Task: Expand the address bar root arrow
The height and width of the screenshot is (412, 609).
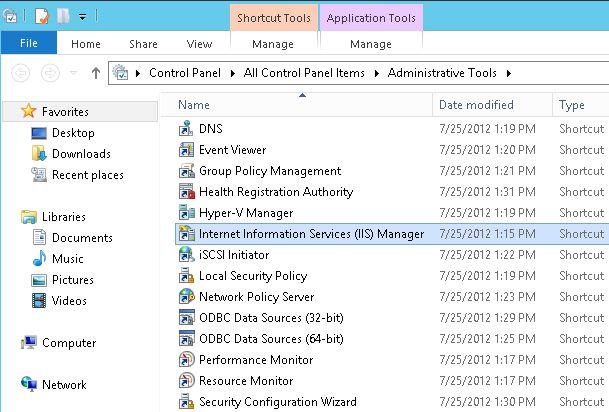Action: coord(138,73)
